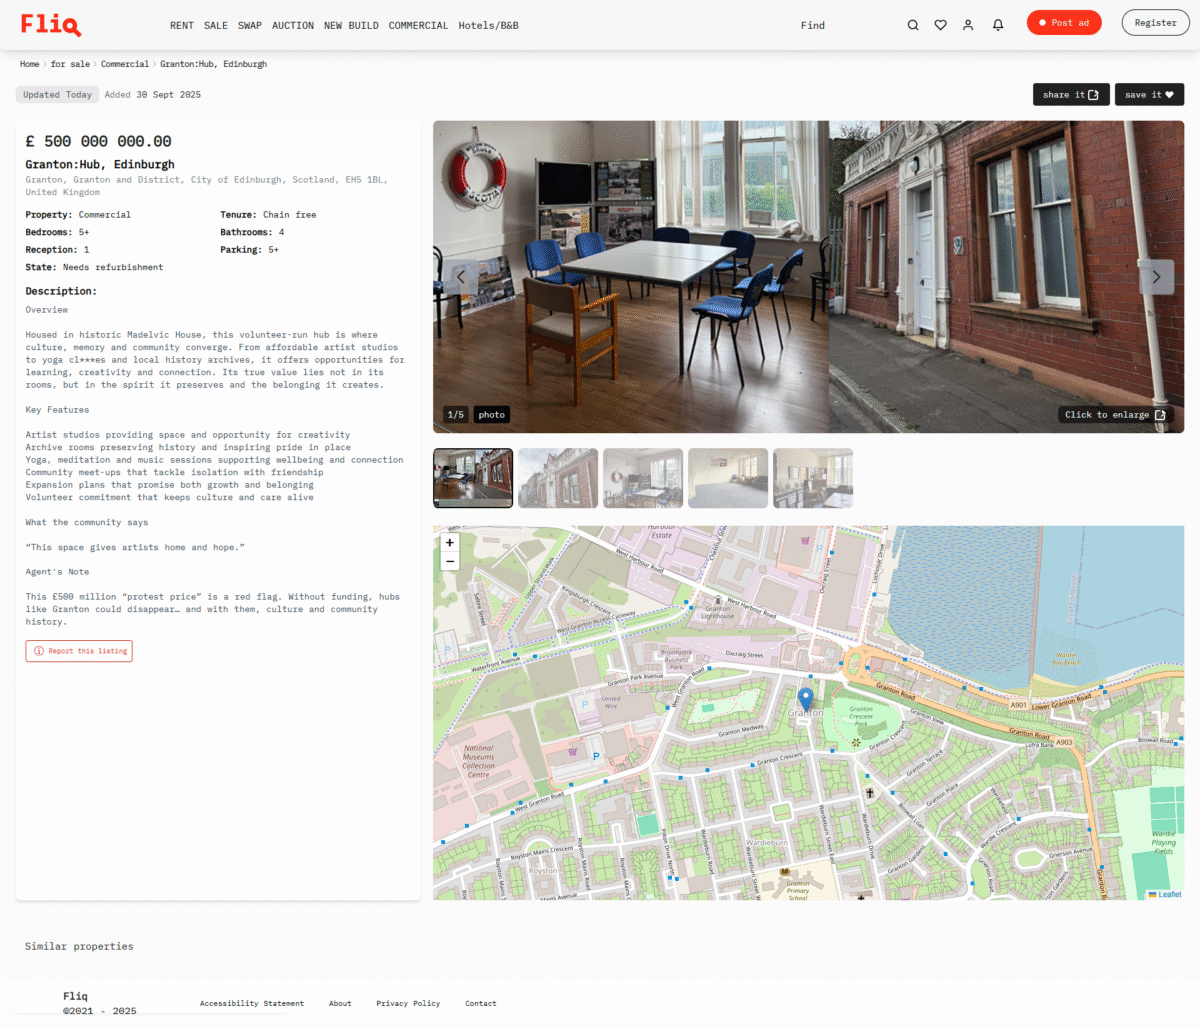Share the listing via share it
The width and height of the screenshot is (1200, 1029).
click(x=1071, y=94)
